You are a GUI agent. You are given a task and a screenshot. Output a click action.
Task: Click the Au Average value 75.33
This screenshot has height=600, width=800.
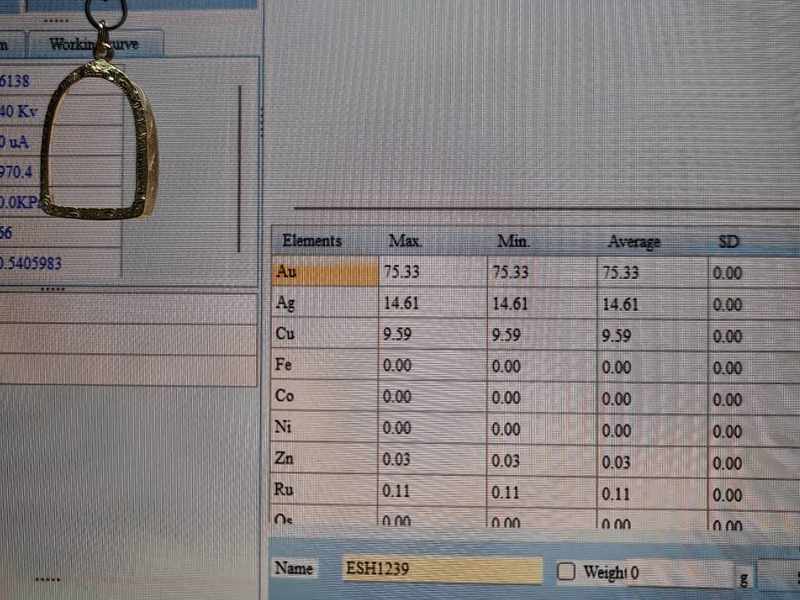tap(622, 272)
